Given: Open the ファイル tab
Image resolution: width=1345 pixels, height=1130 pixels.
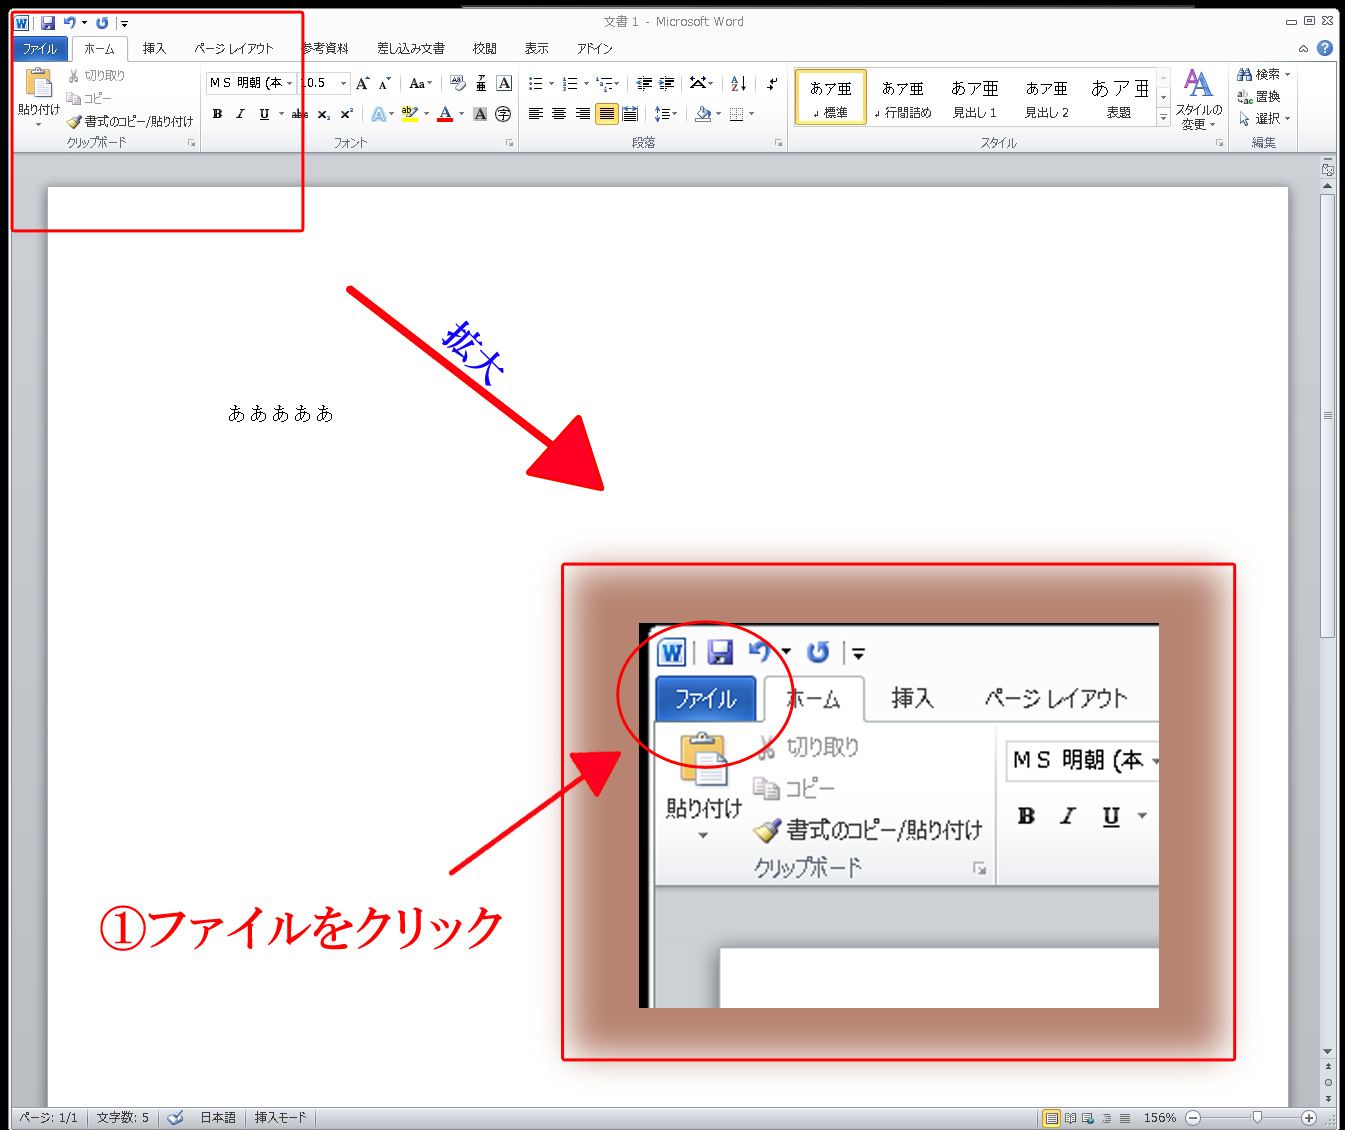Looking at the screenshot, I should point(40,48).
